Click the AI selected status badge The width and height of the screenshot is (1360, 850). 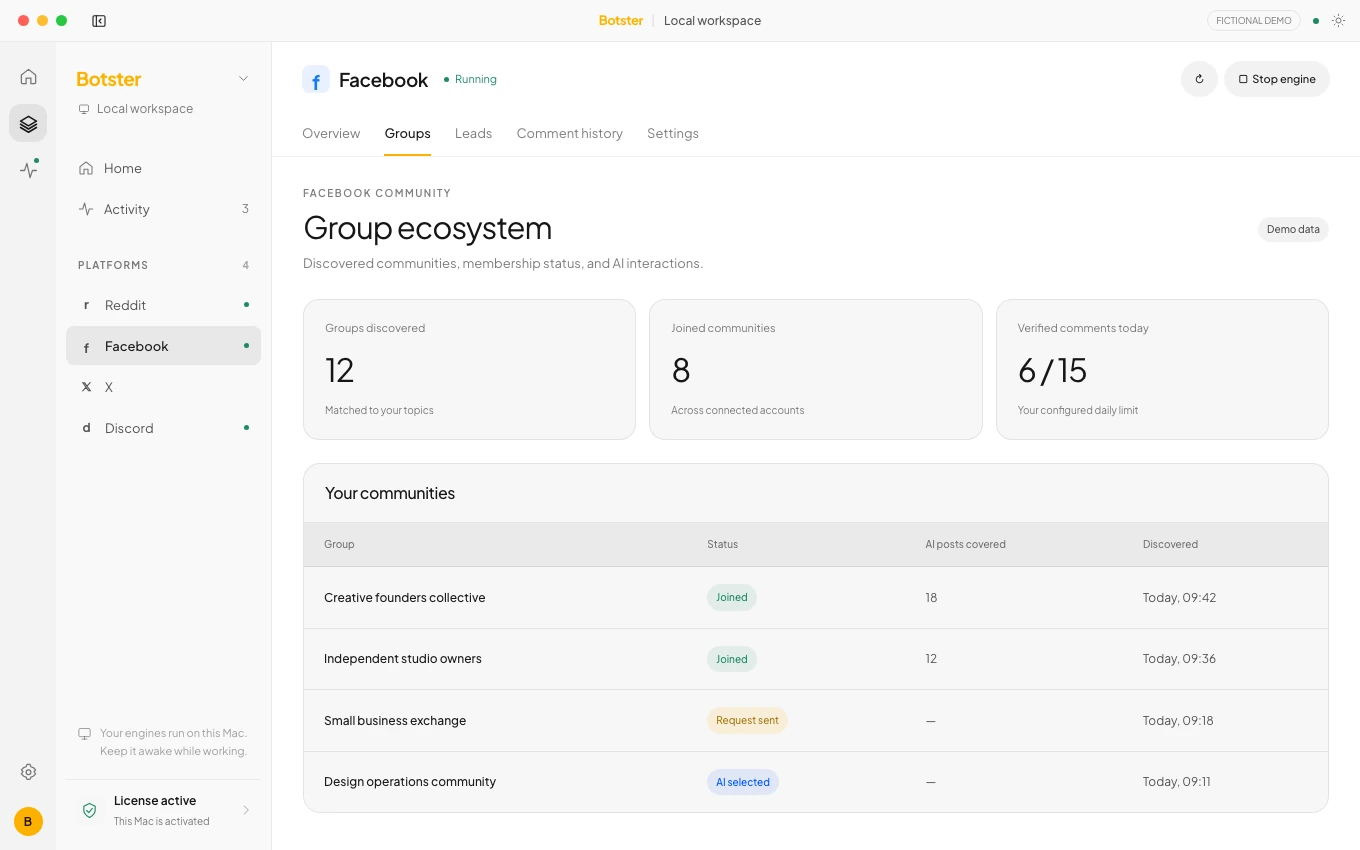(x=743, y=782)
